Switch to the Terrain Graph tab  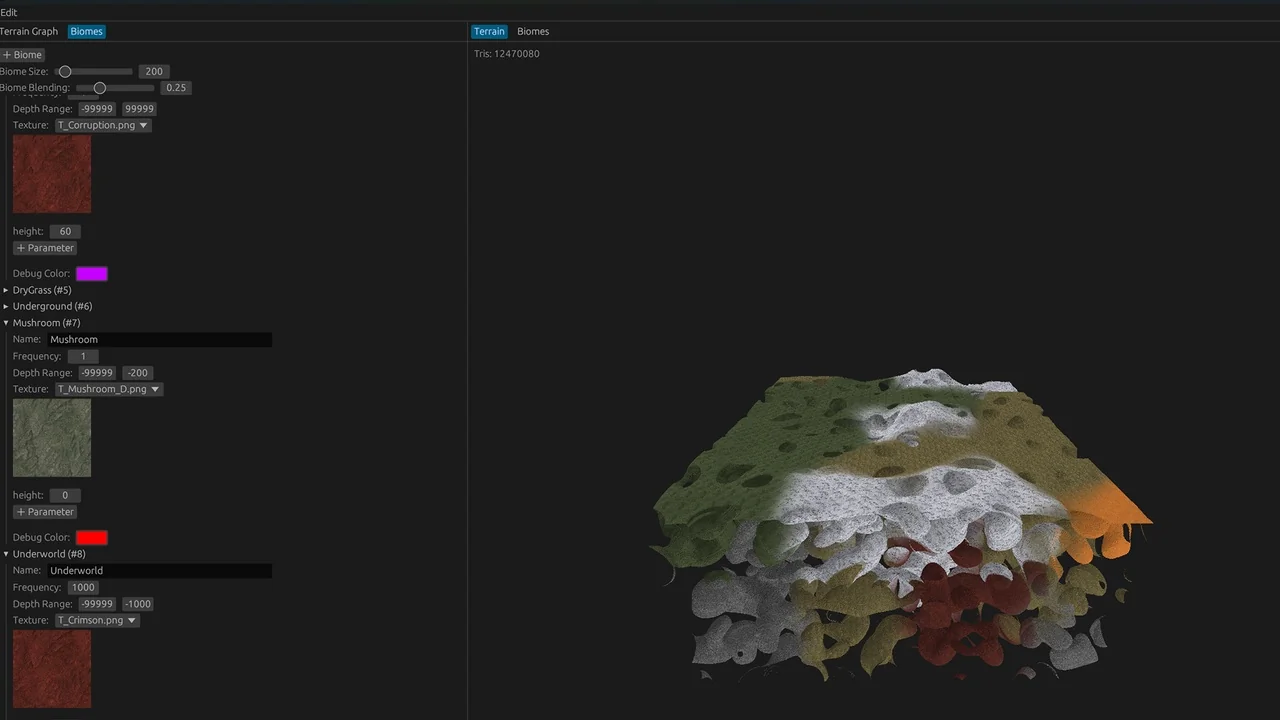click(x=29, y=32)
